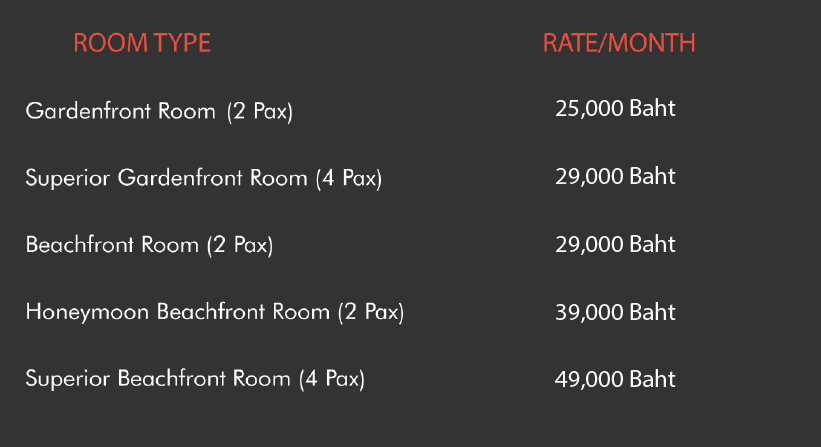Click the RATE/MONTH header
This screenshot has width=821, height=447.
(619, 43)
